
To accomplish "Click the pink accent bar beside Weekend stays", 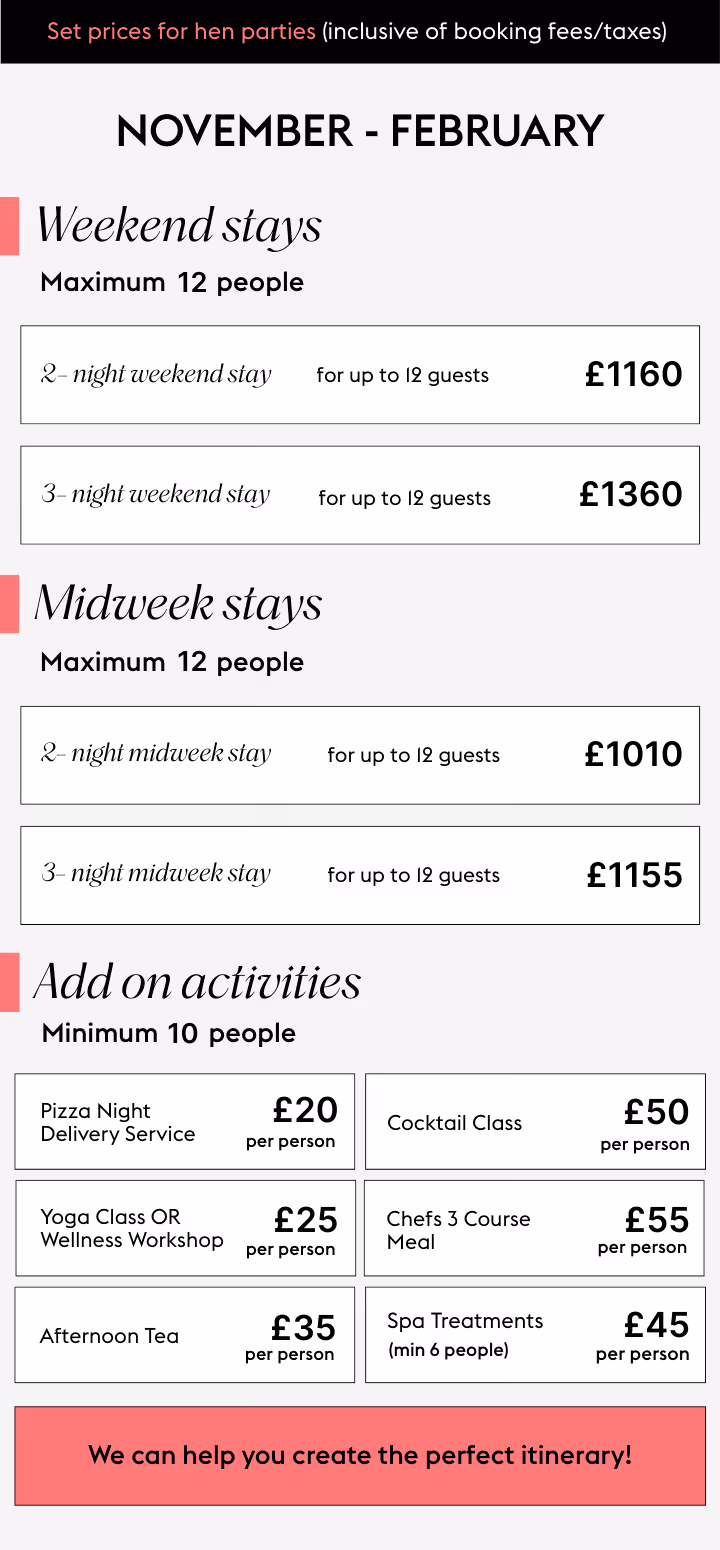I will [9, 226].
